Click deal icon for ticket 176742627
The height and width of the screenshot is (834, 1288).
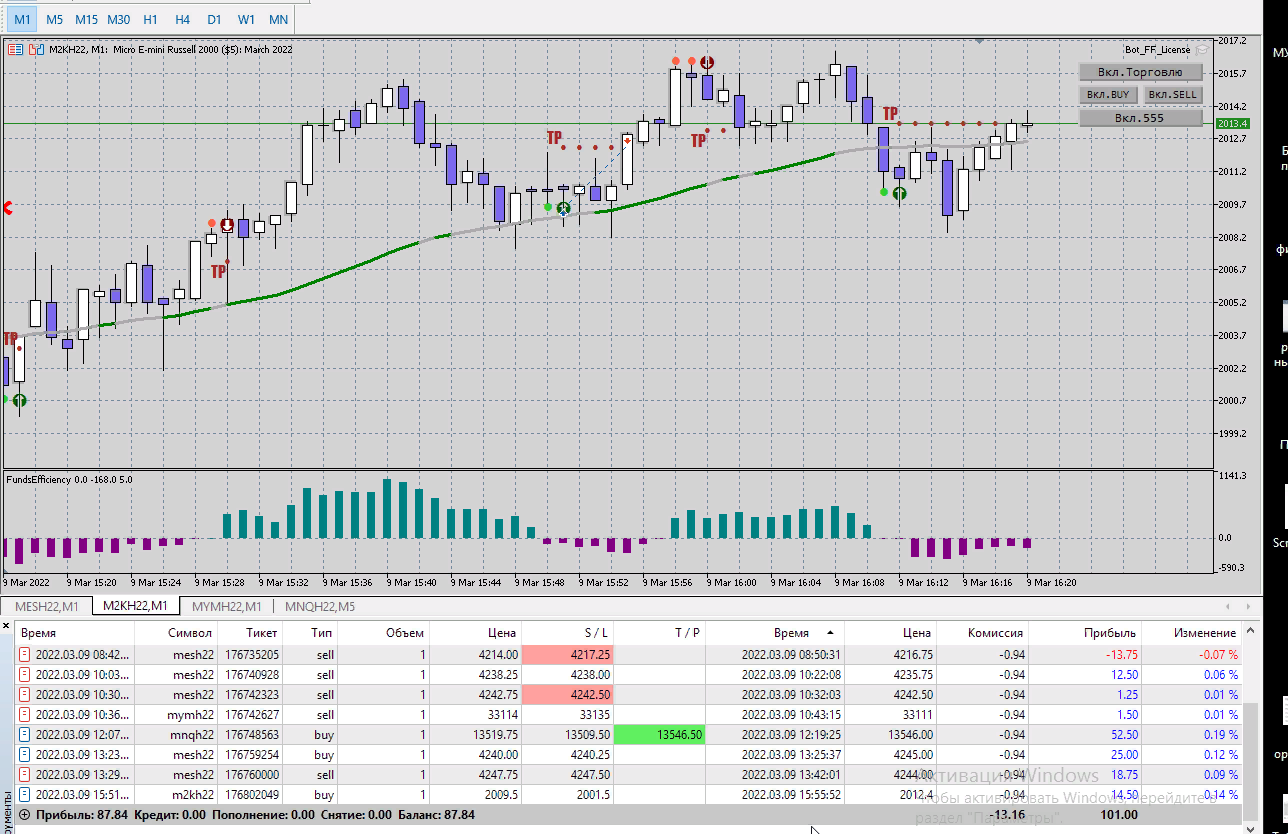[x=25, y=715]
